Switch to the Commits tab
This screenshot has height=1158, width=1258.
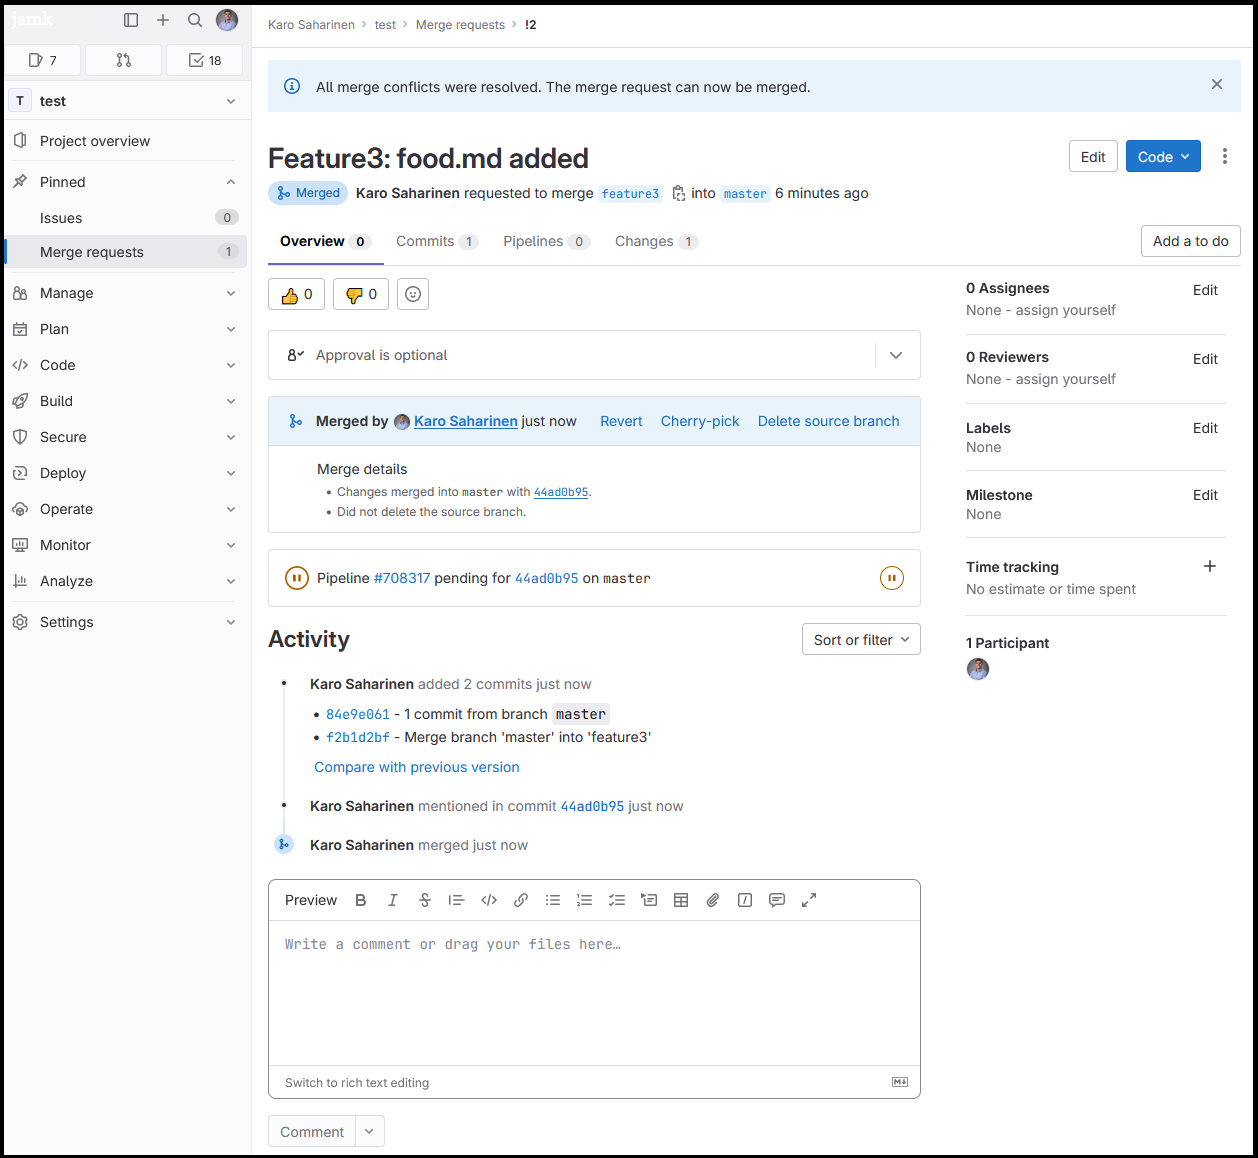tap(436, 241)
